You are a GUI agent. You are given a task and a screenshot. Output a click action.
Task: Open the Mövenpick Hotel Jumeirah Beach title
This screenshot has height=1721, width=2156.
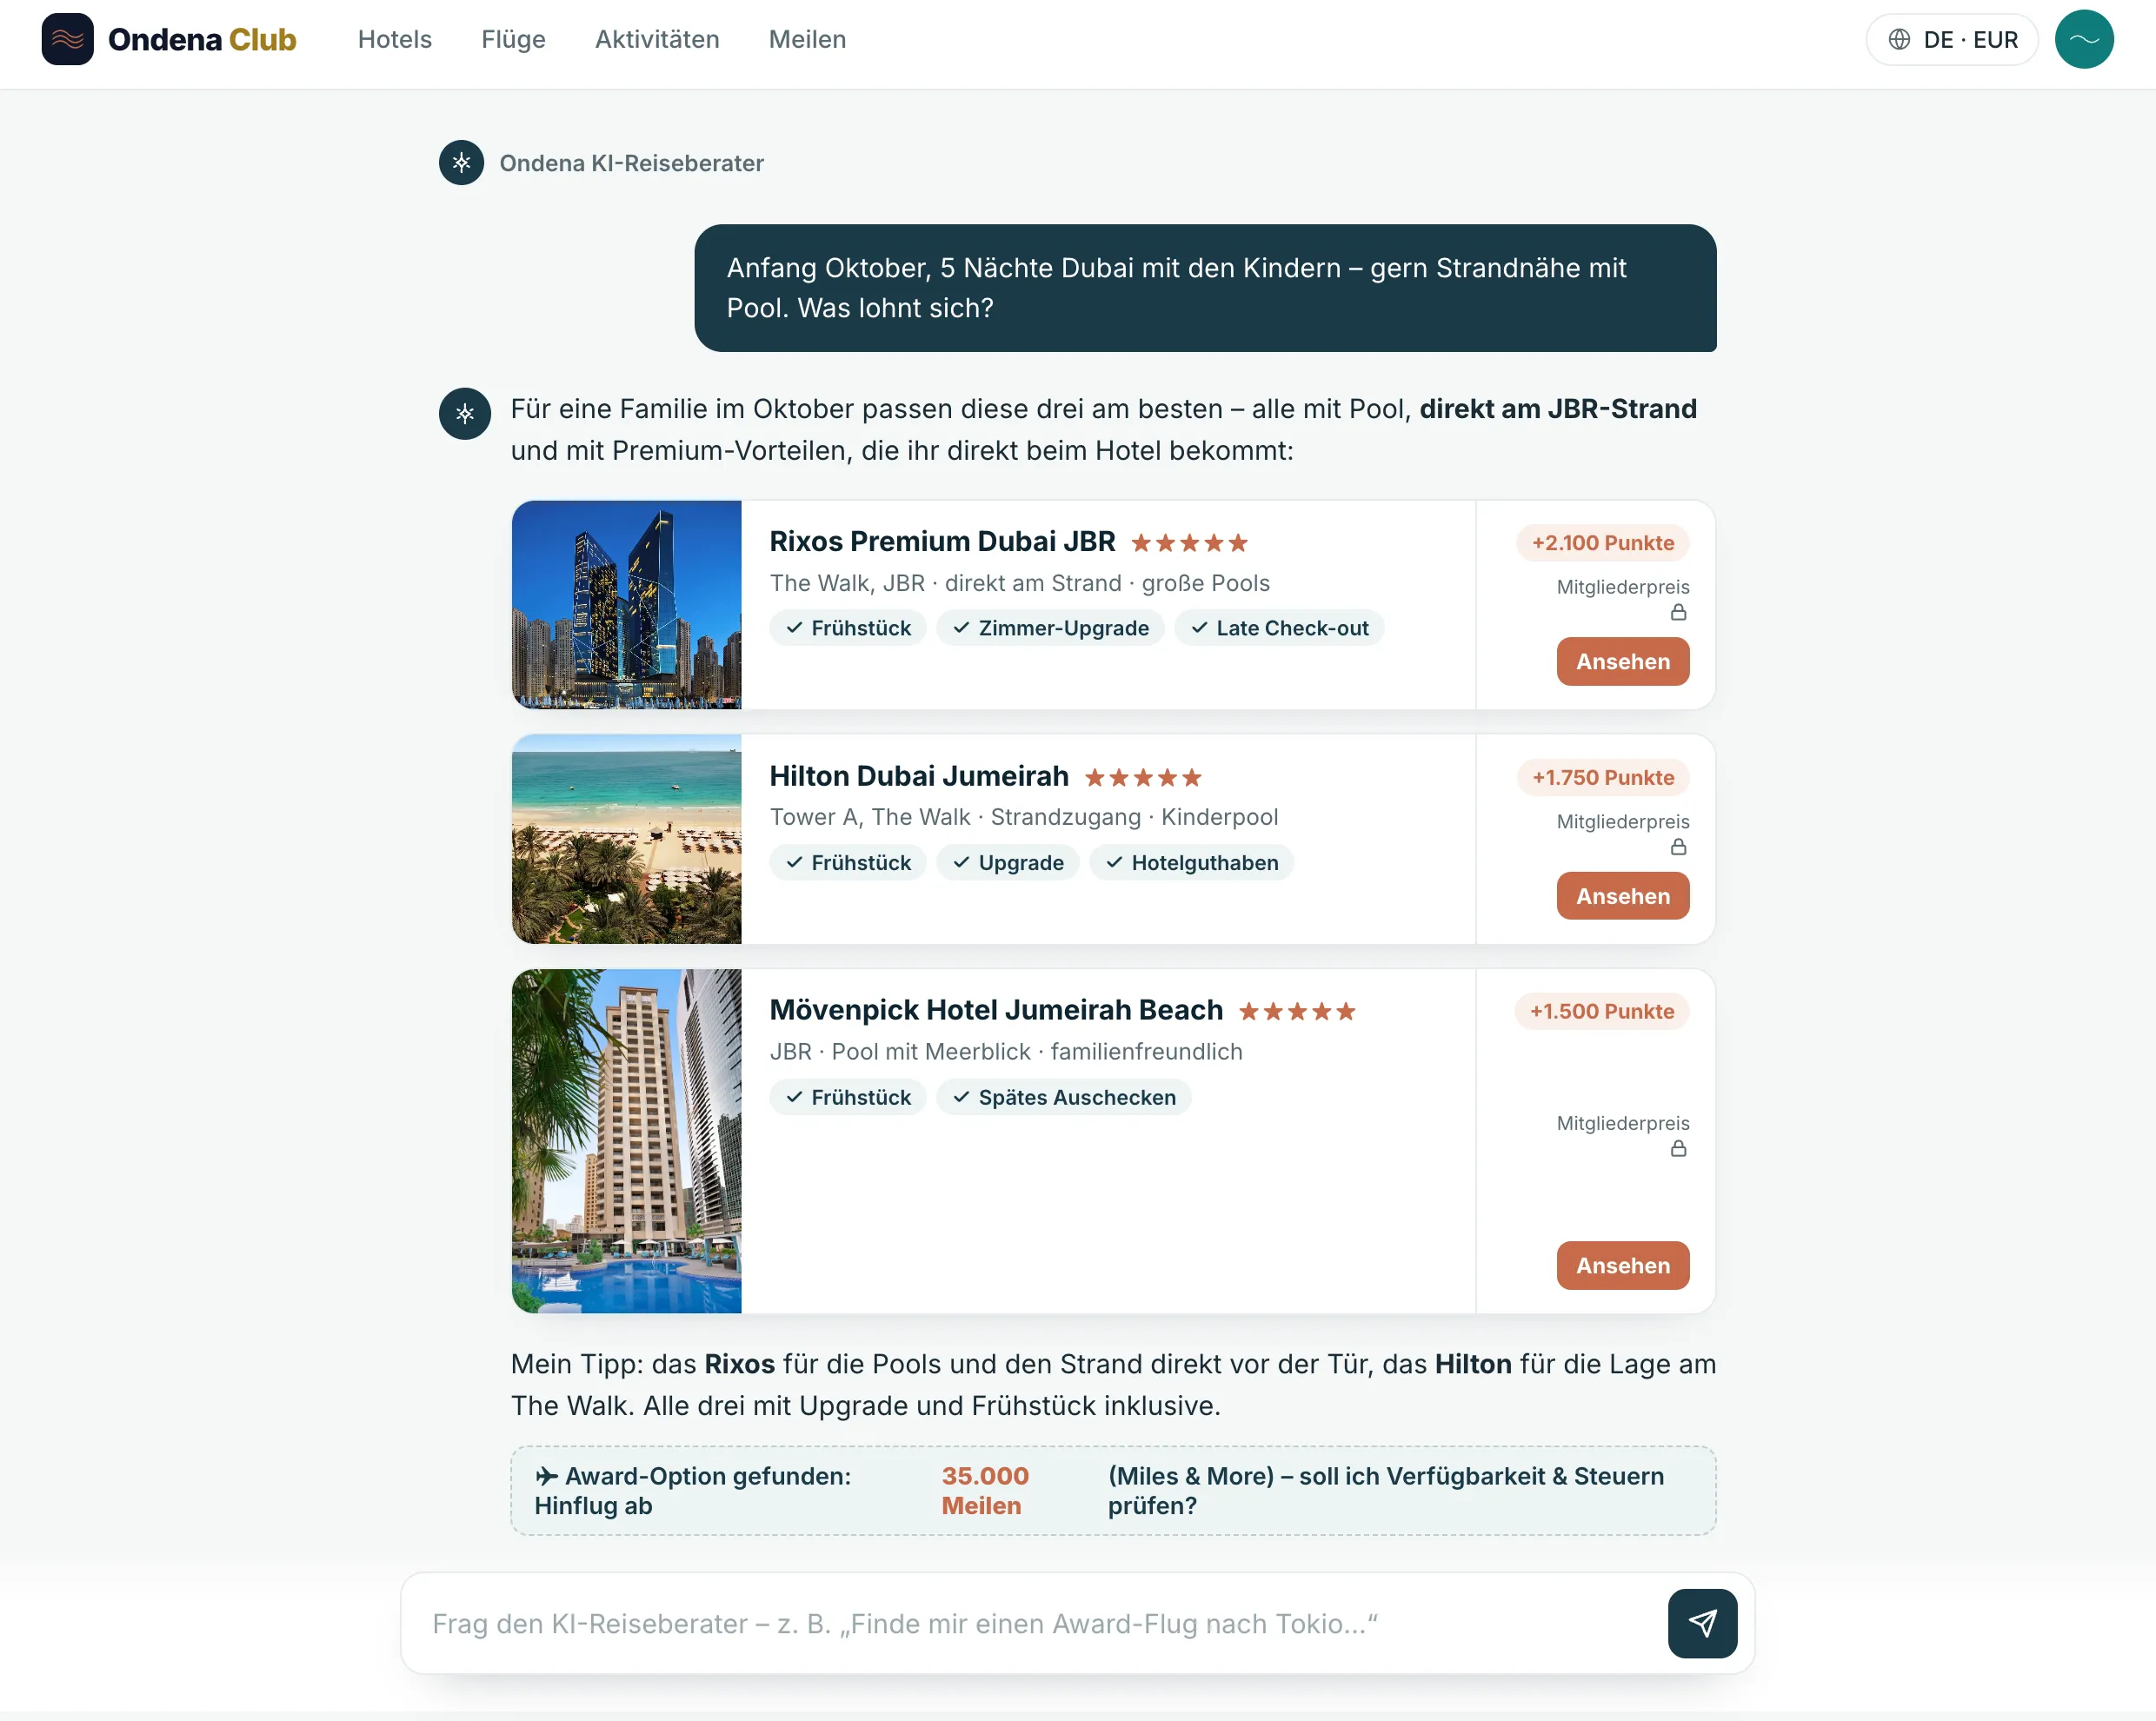point(996,1010)
